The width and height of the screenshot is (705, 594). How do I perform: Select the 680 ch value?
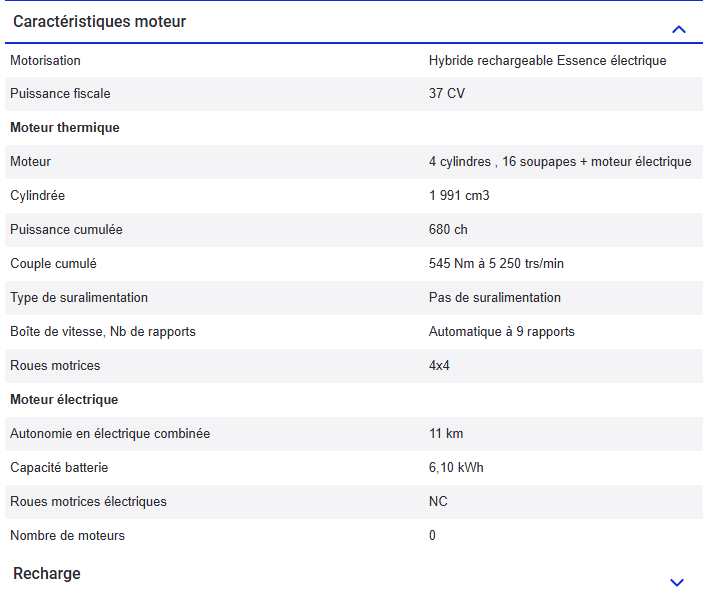click(x=448, y=229)
